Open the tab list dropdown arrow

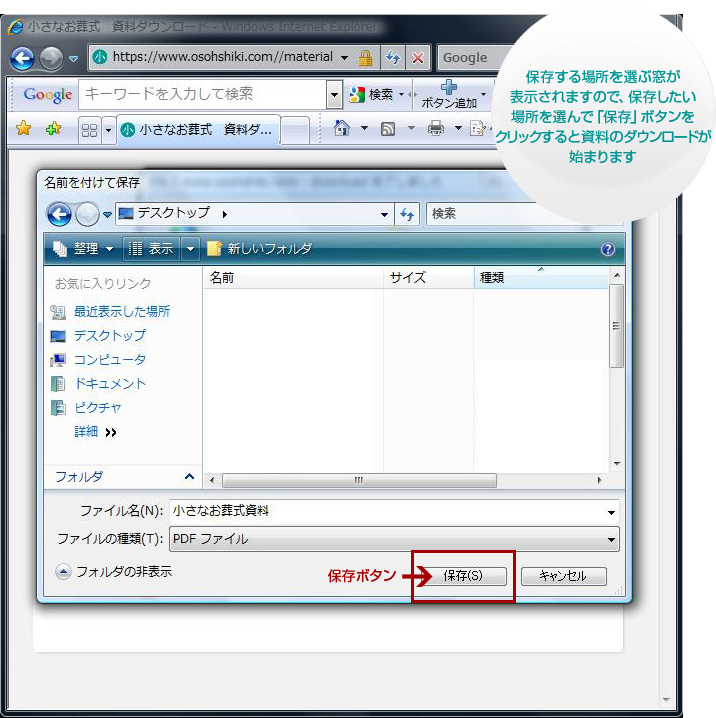(x=108, y=130)
